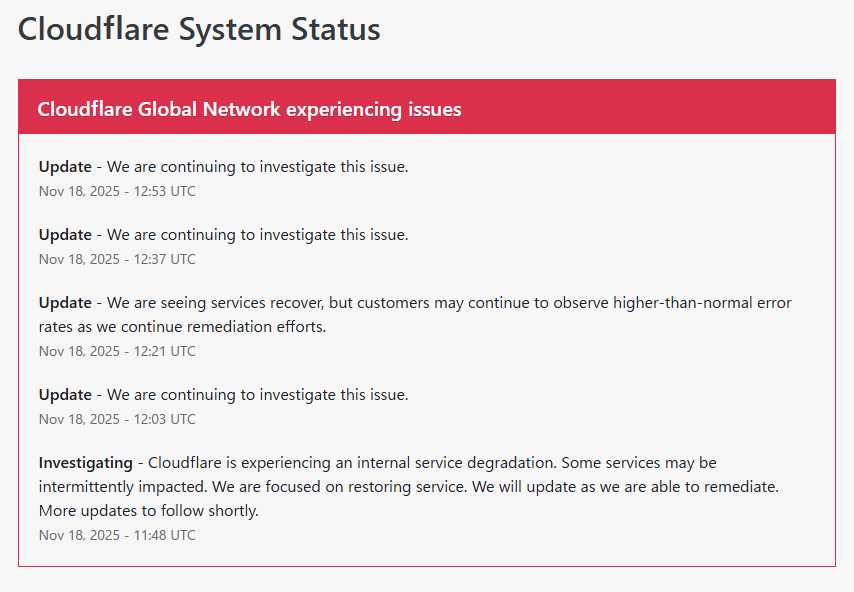Click the Nov 18, 2025 - 11:48 UTC timestamp
Screen dimensions: 854x592
click(117, 535)
